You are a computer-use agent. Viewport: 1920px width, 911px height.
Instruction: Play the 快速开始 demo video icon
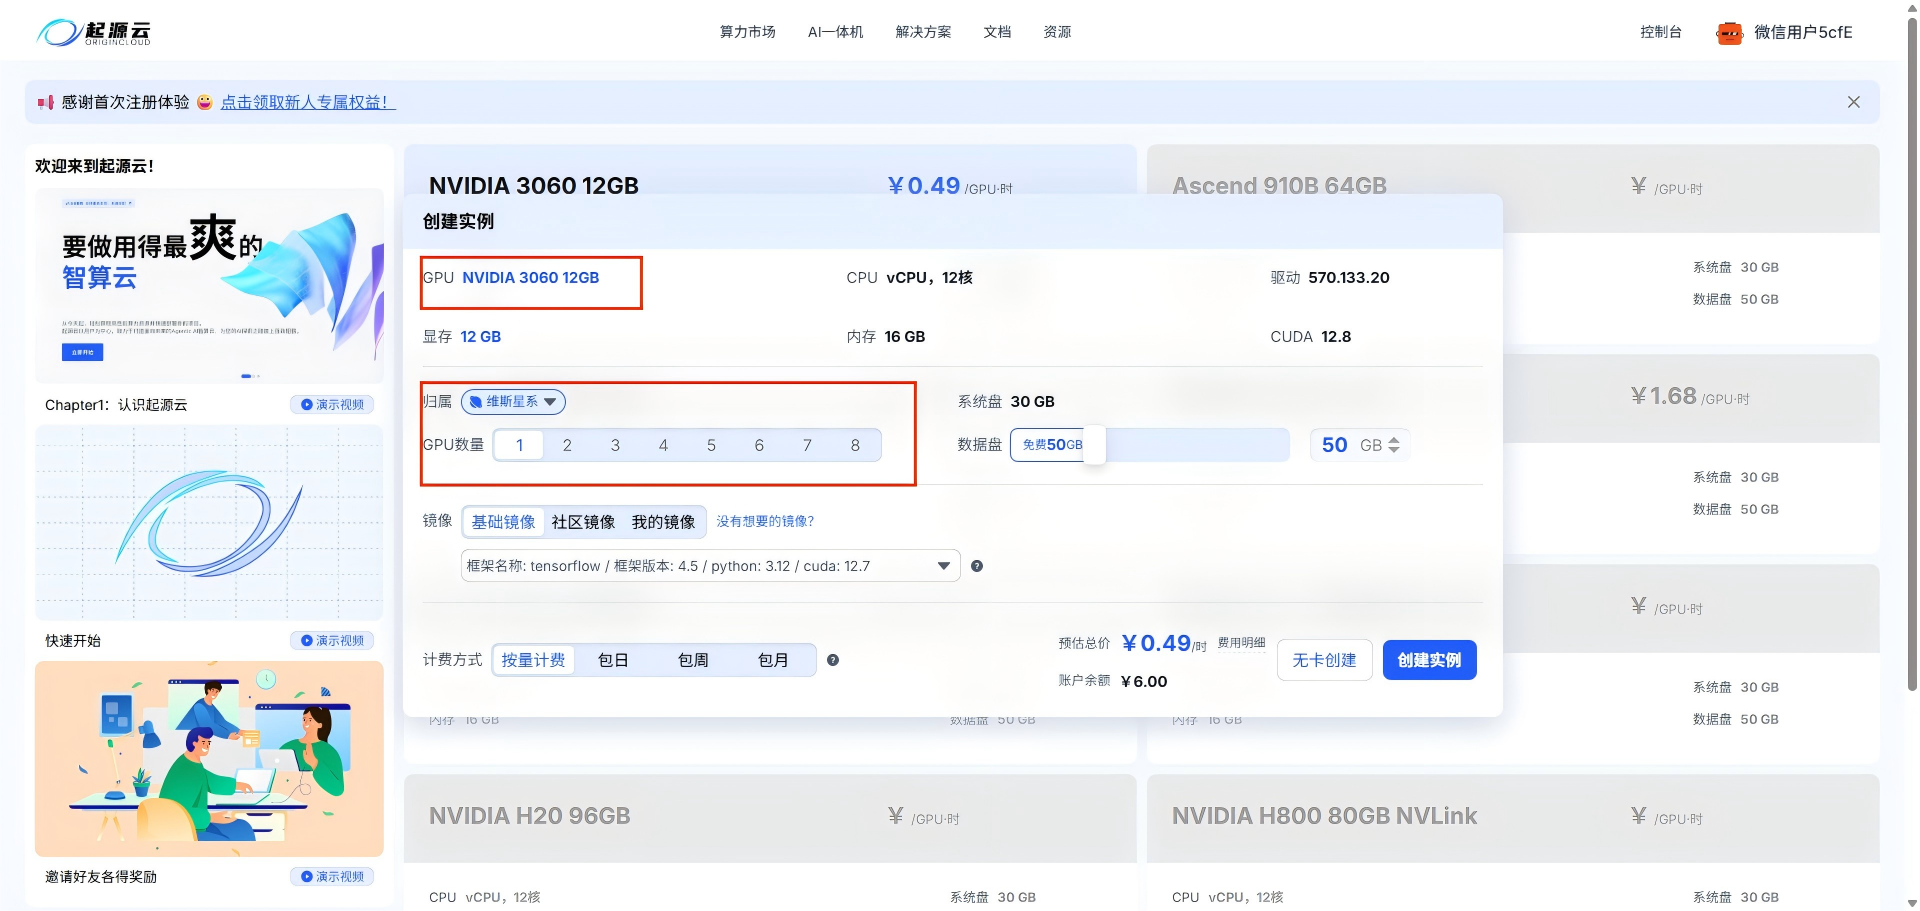306,640
